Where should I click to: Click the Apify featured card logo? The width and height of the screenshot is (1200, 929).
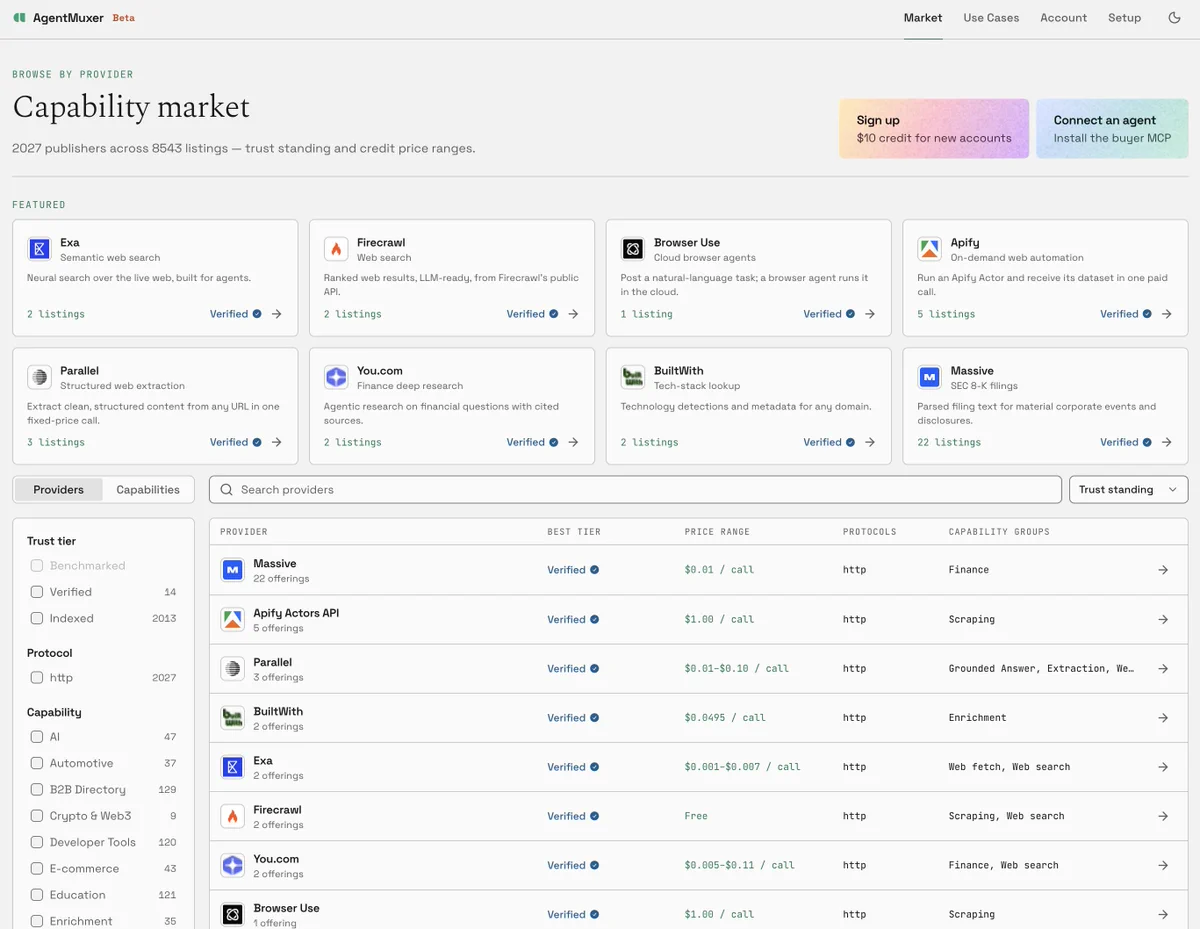click(x=930, y=249)
